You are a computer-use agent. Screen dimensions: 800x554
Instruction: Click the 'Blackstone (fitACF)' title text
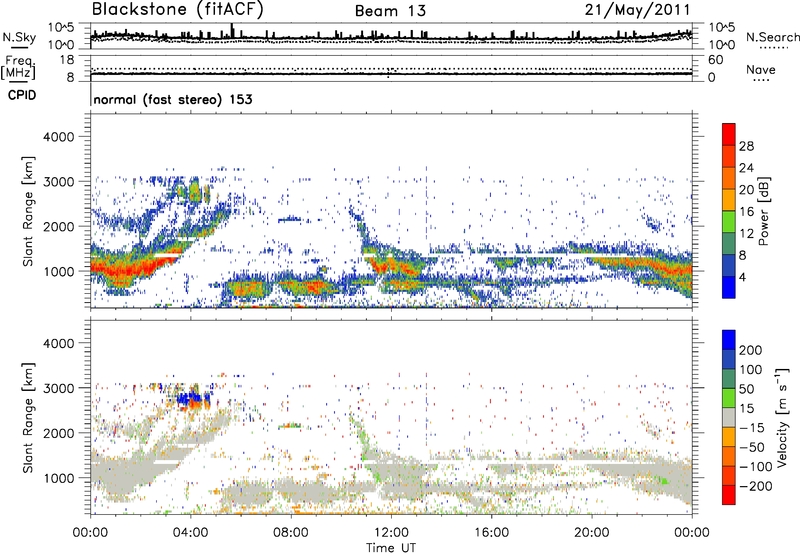[x=177, y=10]
